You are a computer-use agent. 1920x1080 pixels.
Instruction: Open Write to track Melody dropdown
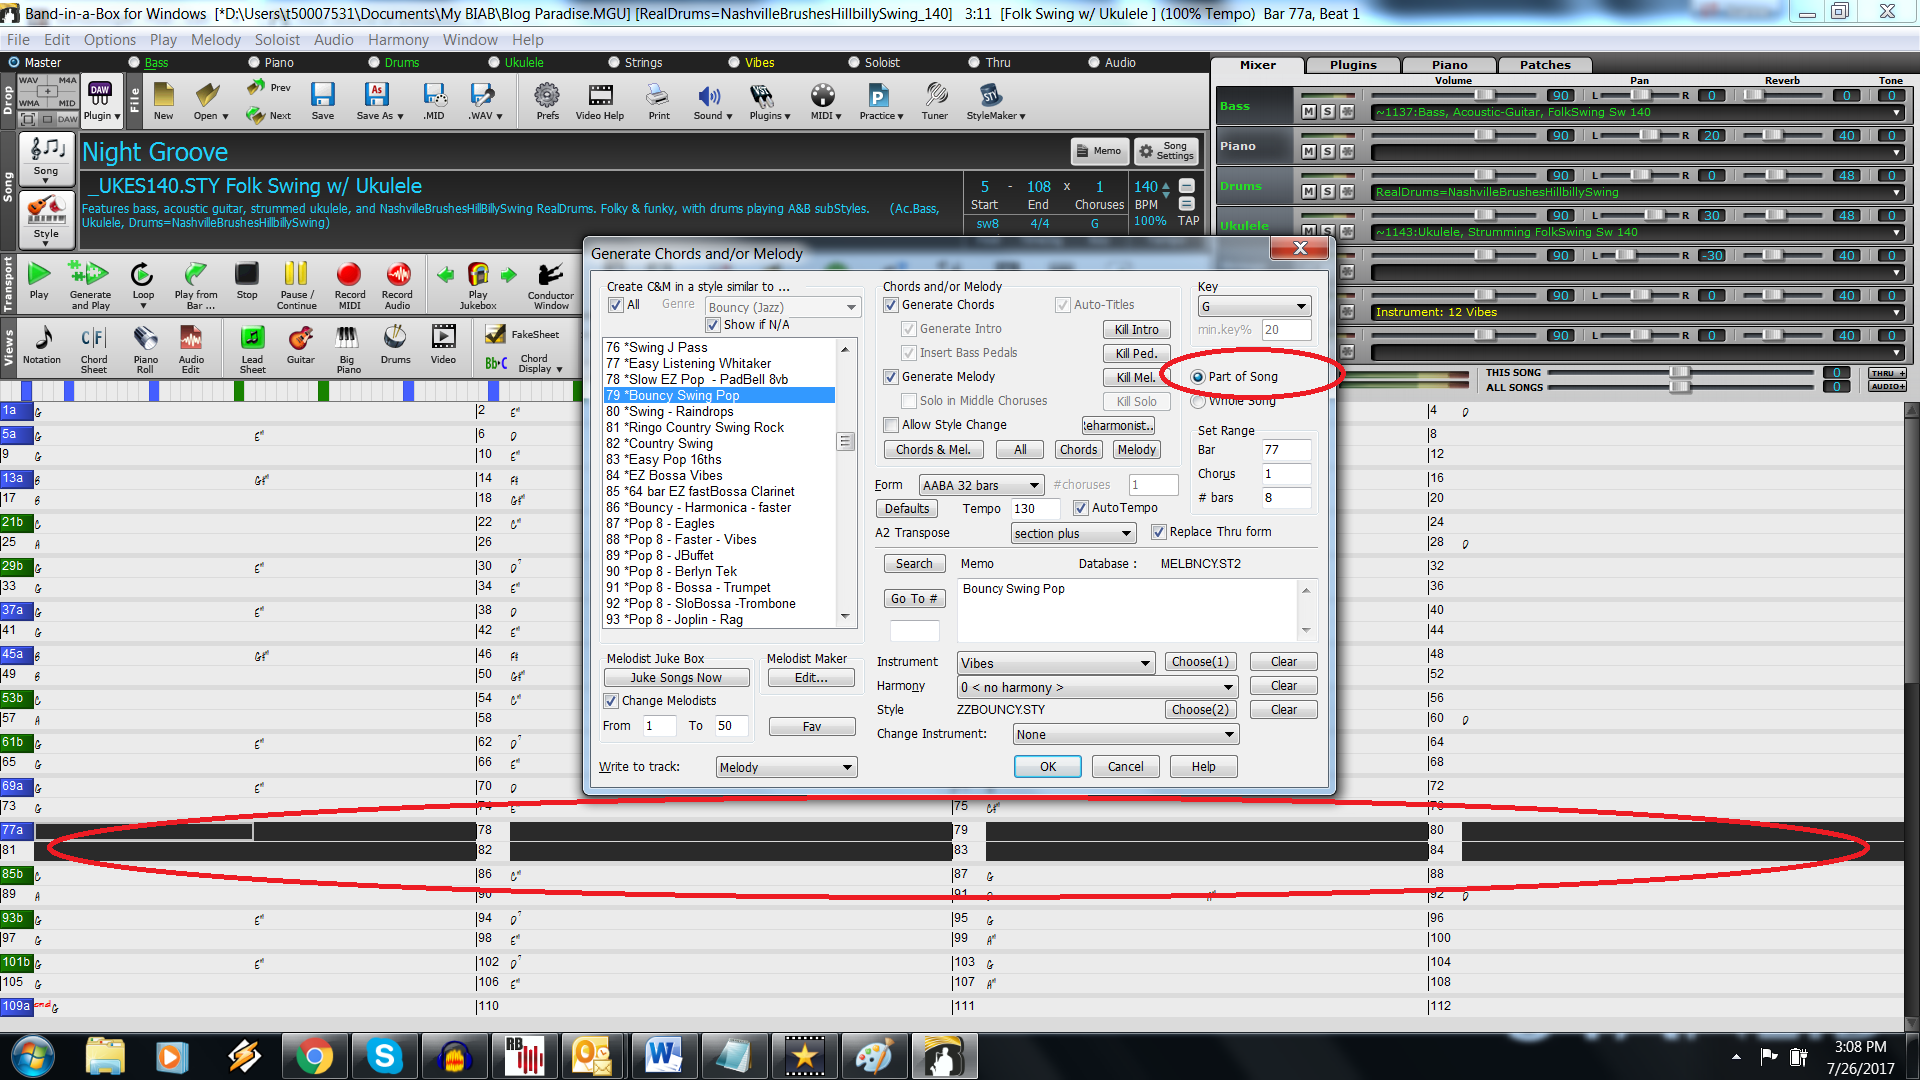786,767
